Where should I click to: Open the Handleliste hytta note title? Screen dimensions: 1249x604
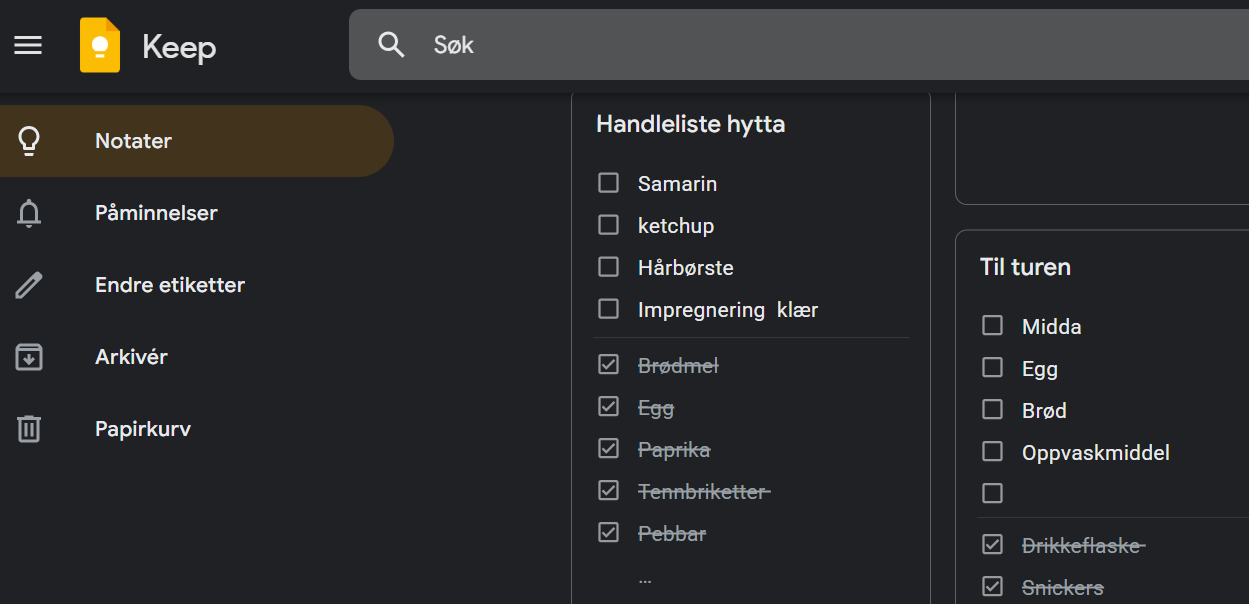tap(690, 124)
